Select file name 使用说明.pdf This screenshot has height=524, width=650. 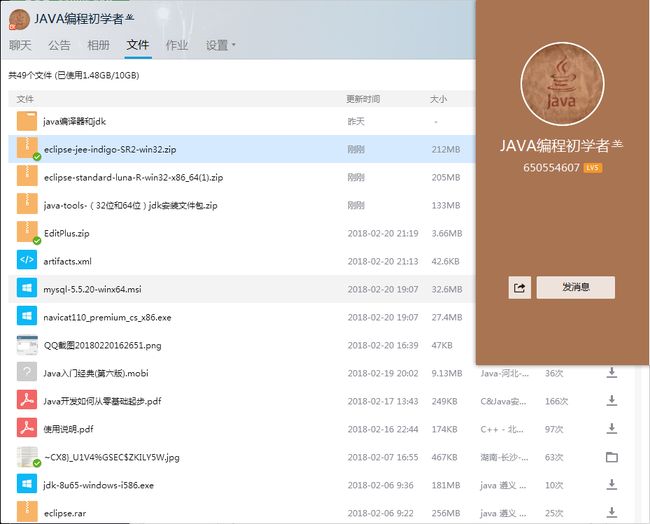(68, 429)
